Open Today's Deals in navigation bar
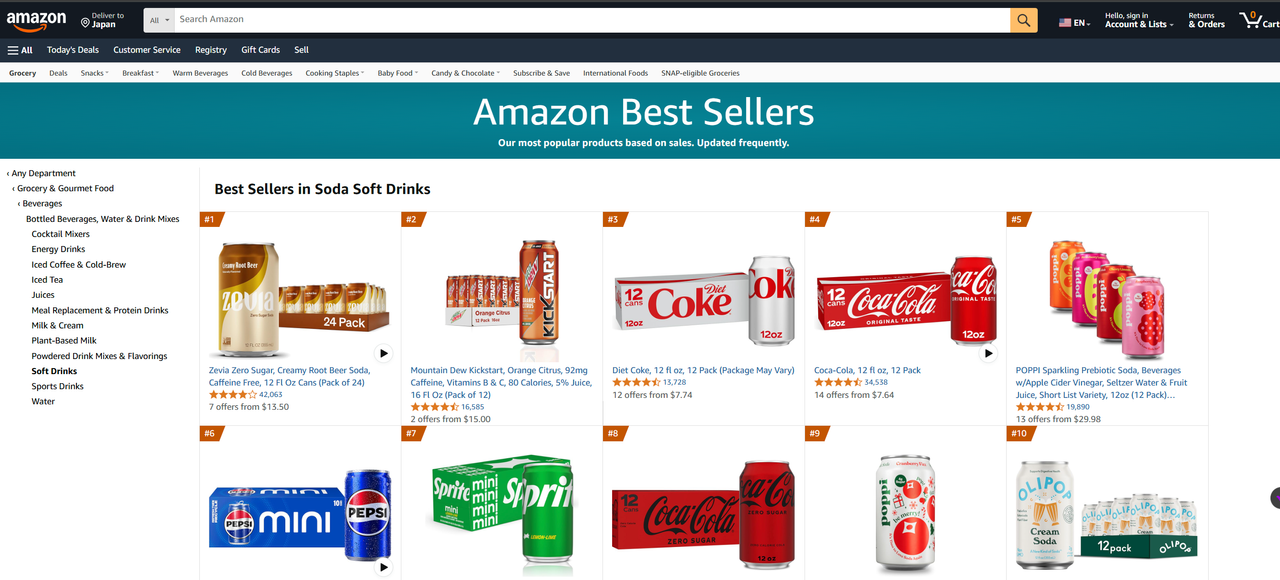The height and width of the screenshot is (580, 1280). 73,50
